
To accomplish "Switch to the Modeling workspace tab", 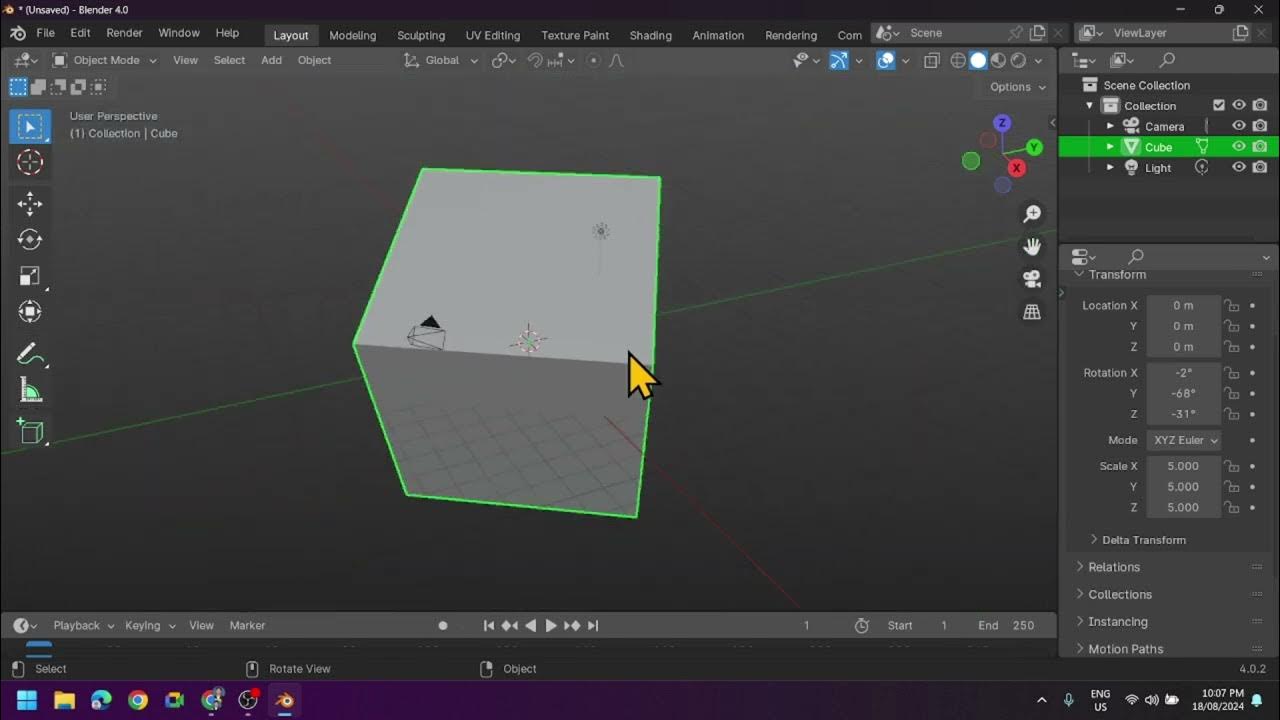I will coord(352,35).
